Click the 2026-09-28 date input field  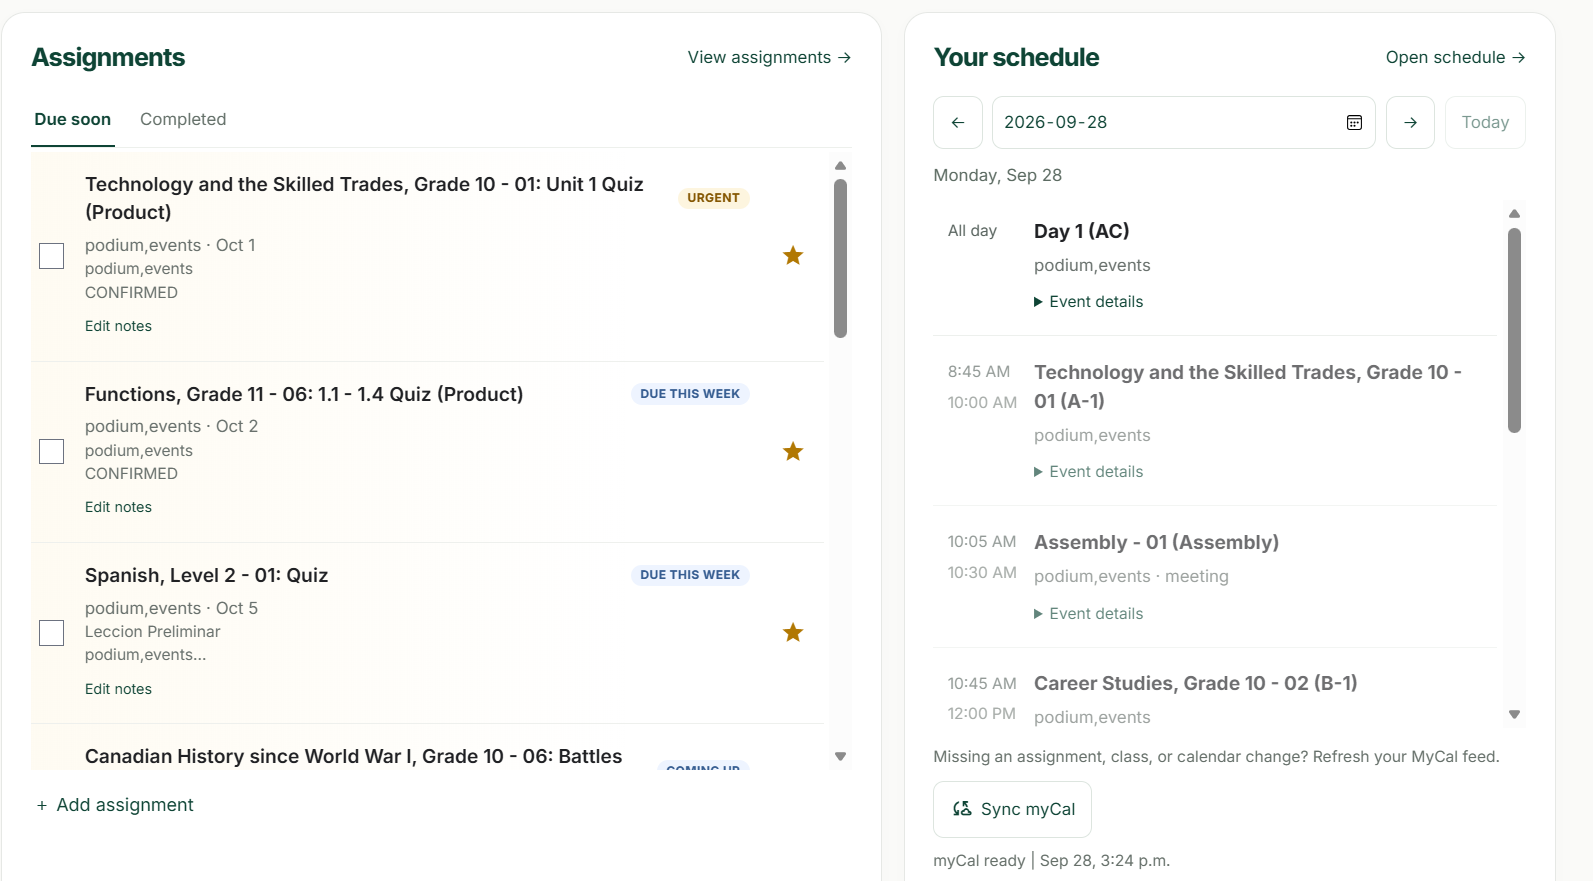pos(1183,122)
